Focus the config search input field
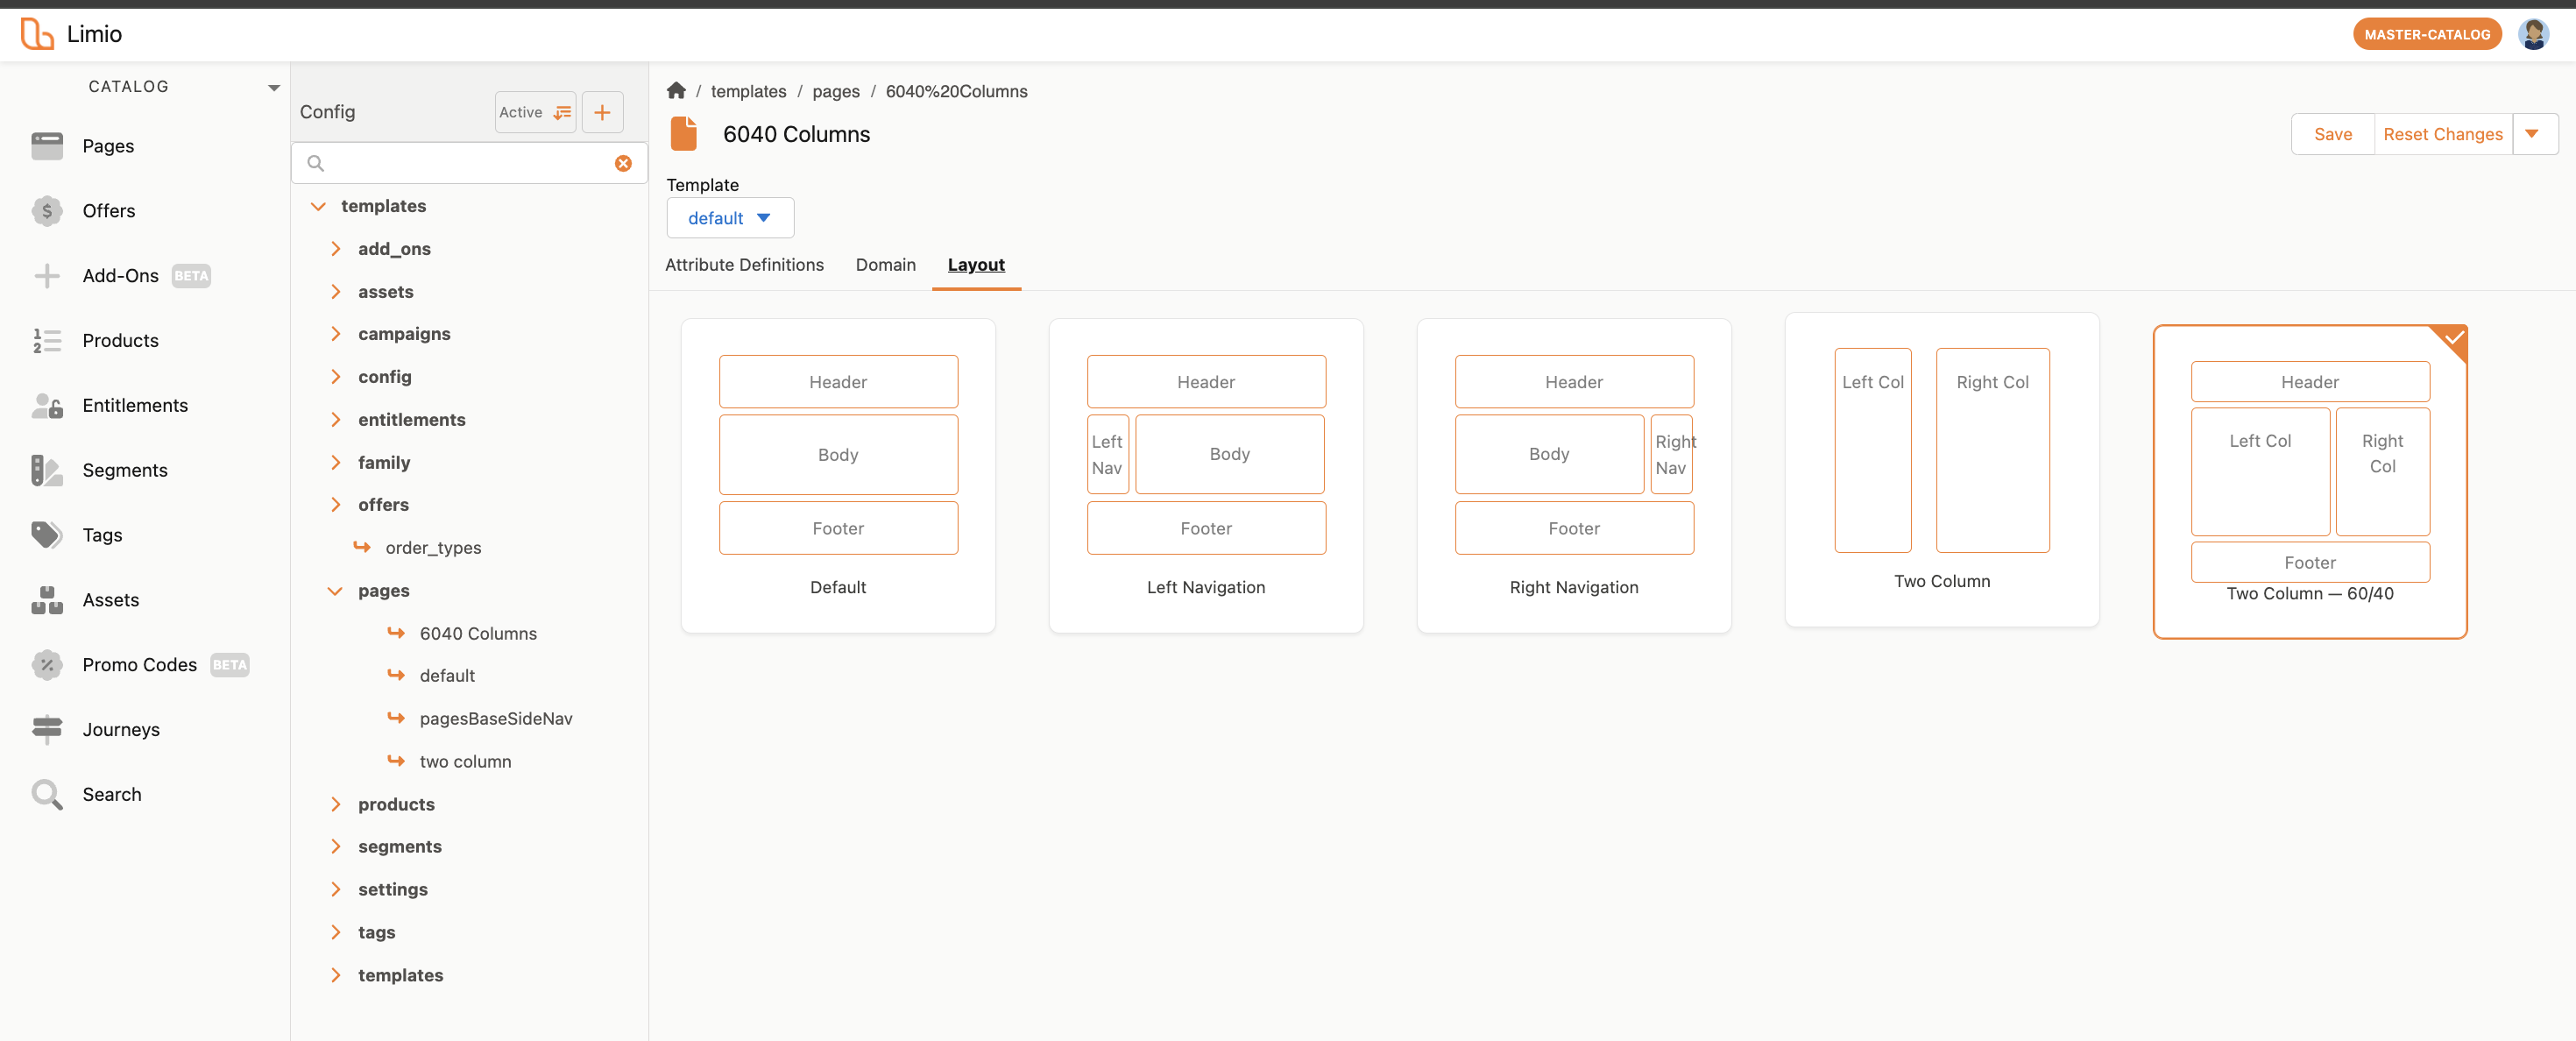2576x1041 pixels. (469, 164)
